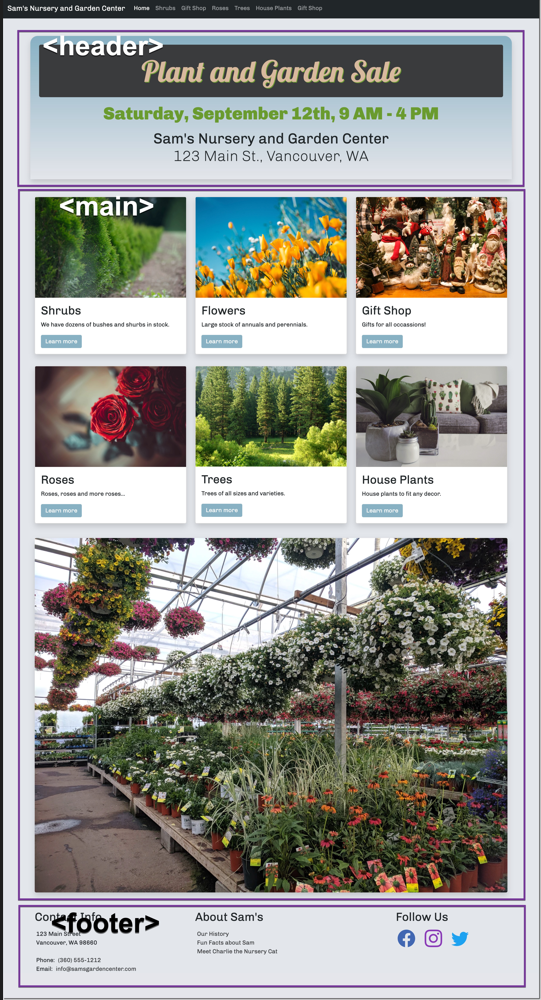
Task: Open the Instagram icon link
Action: point(433,938)
